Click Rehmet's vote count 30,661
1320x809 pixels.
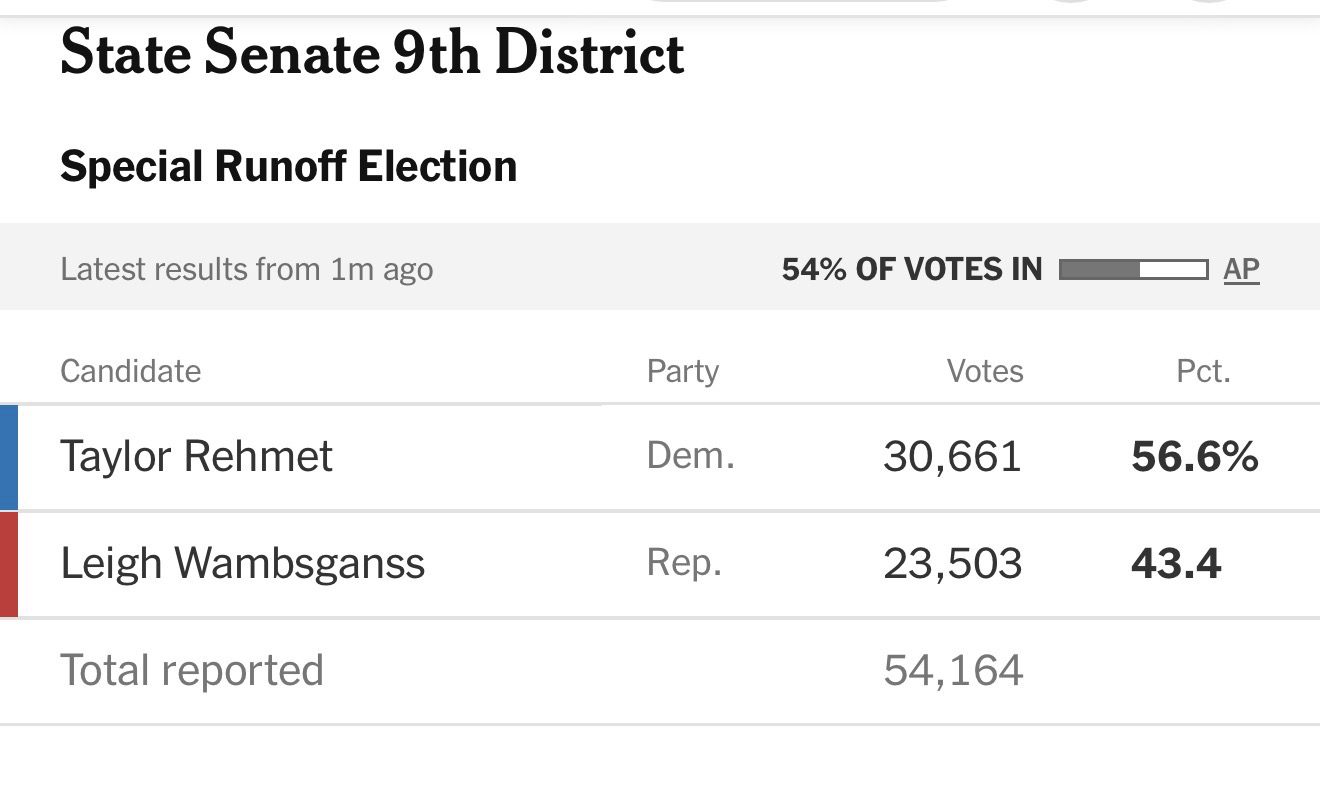pyautogui.click(x=952, y=457)
